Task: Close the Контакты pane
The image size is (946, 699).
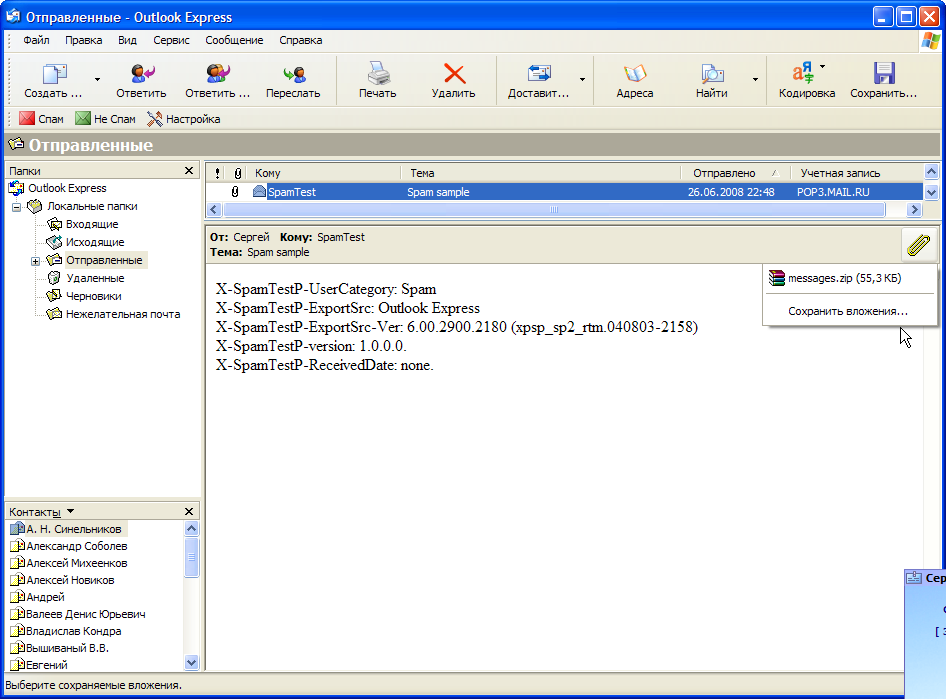Action: point(189,511)
